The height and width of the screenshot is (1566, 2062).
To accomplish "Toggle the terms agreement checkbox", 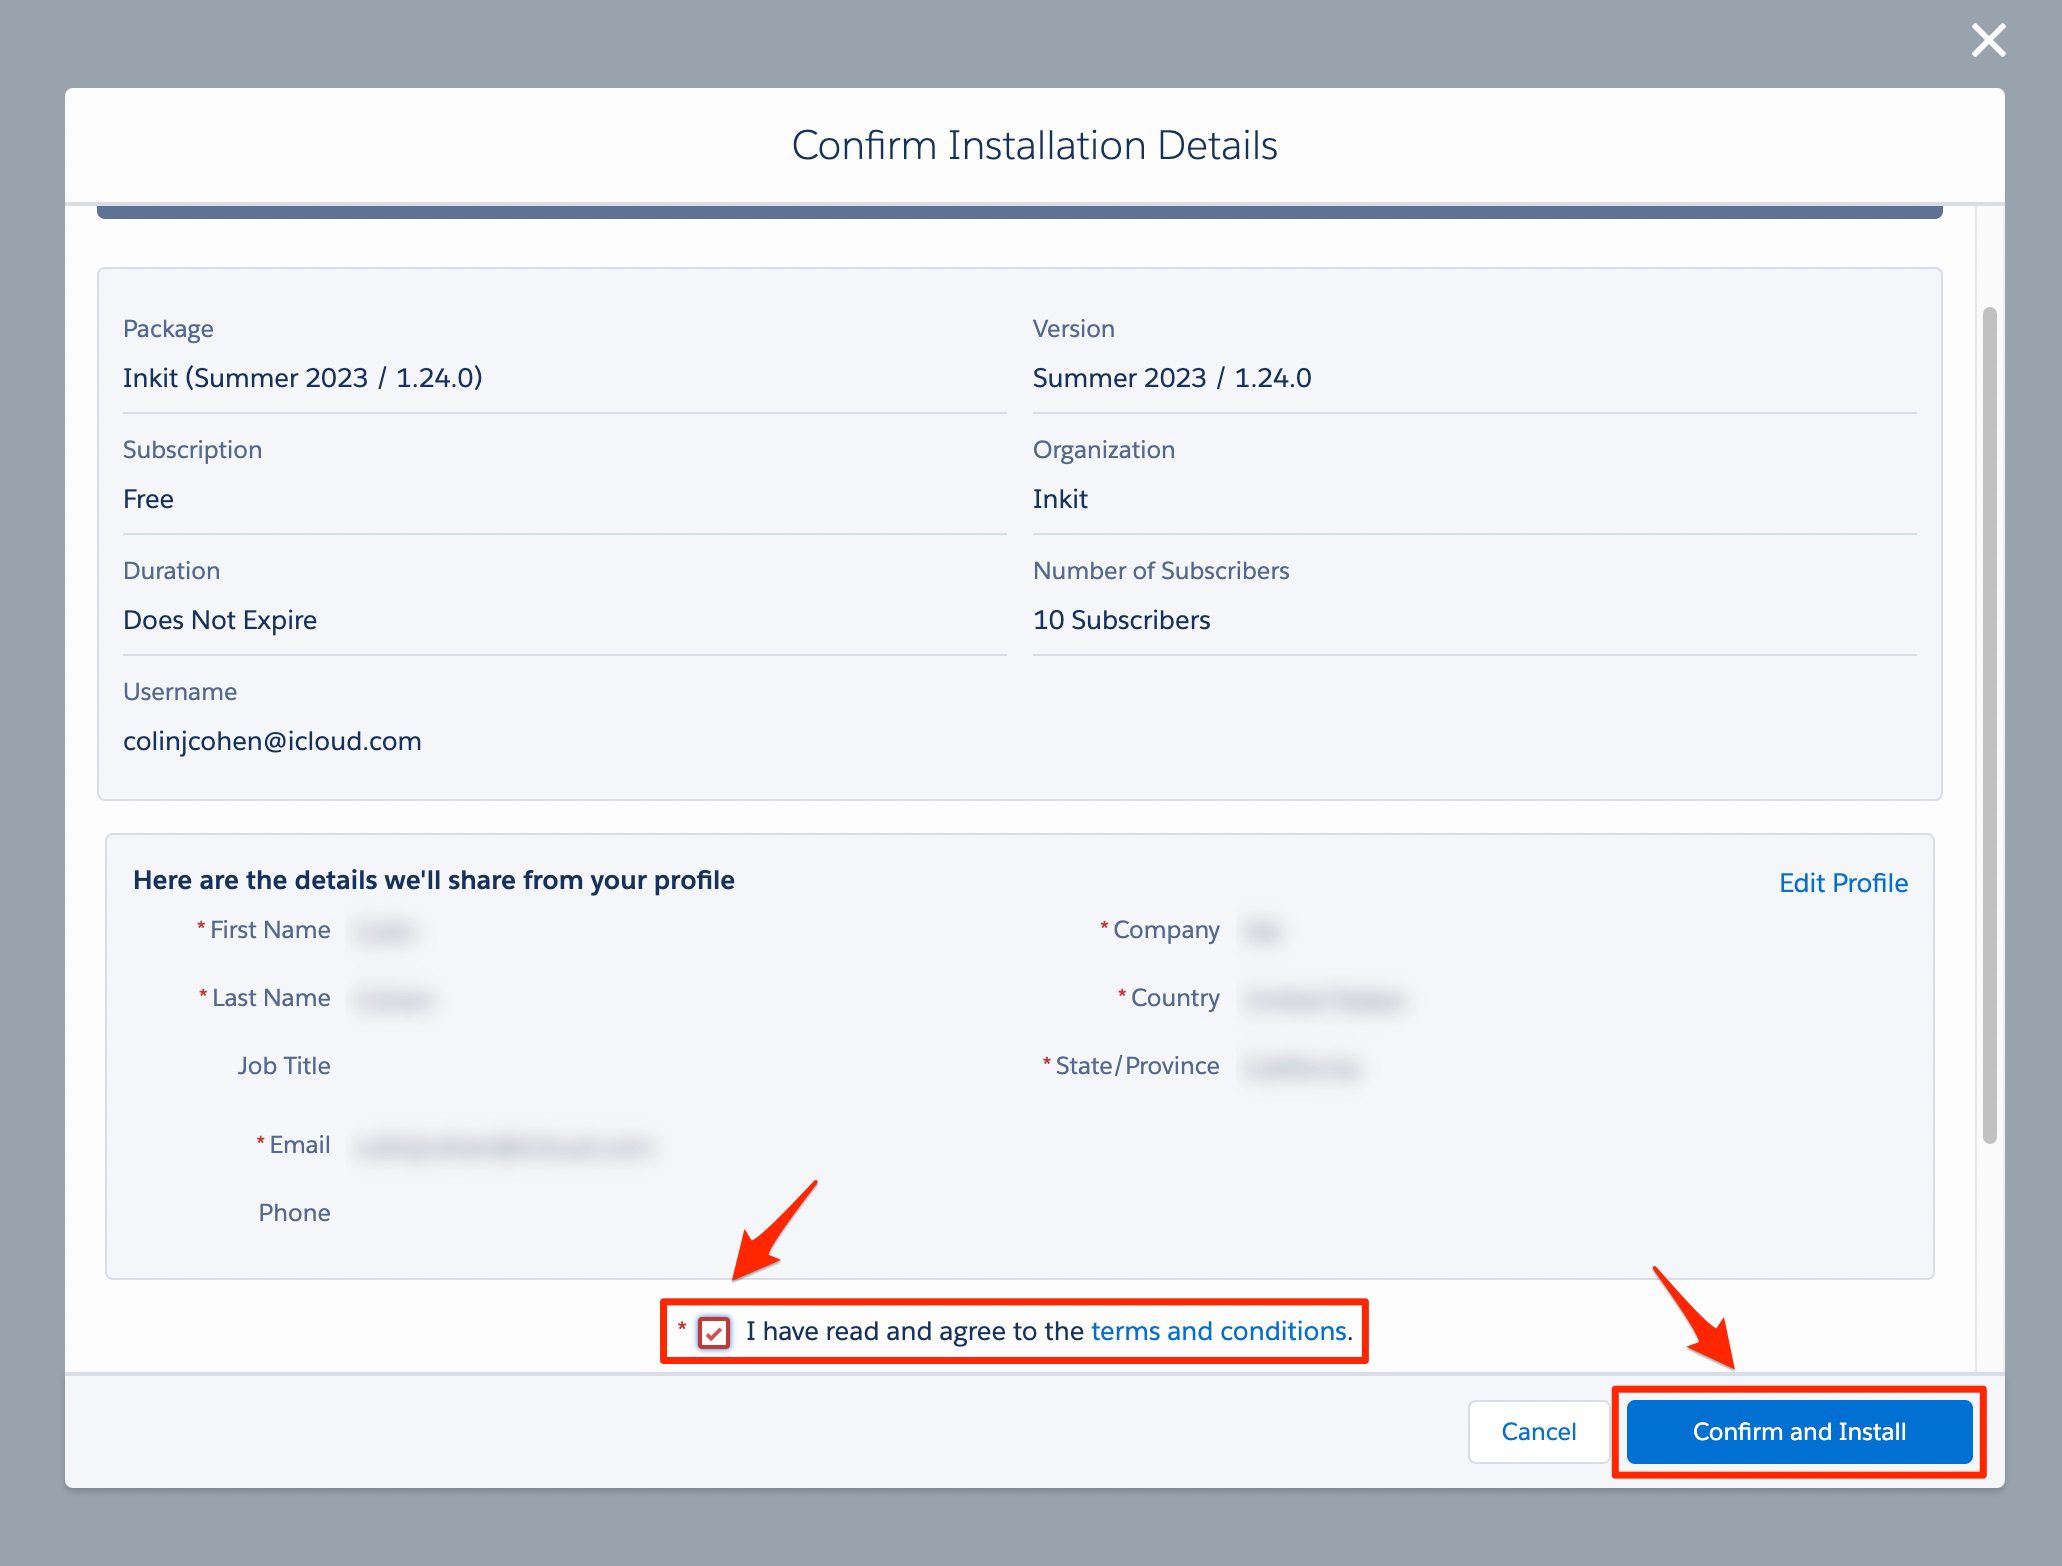I will coord(714,1332).
